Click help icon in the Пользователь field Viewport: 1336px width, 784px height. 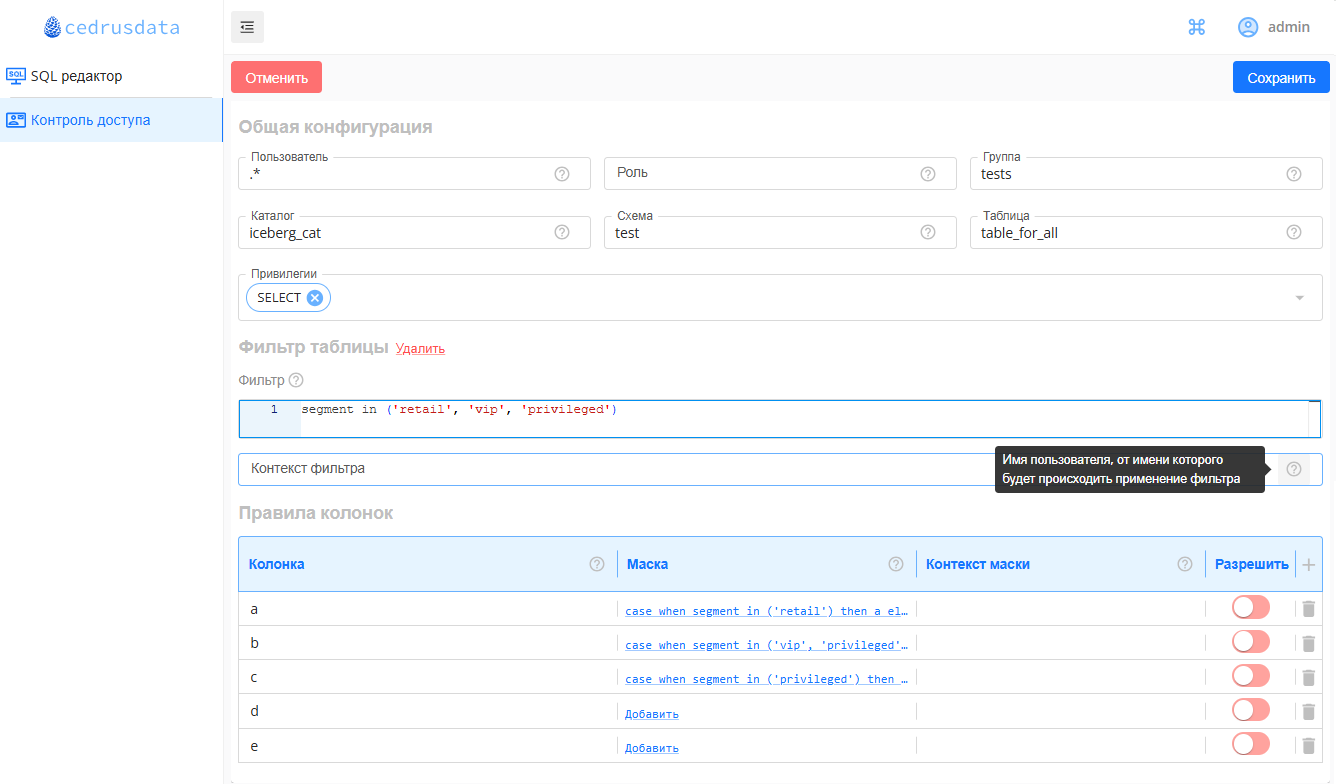562,174
